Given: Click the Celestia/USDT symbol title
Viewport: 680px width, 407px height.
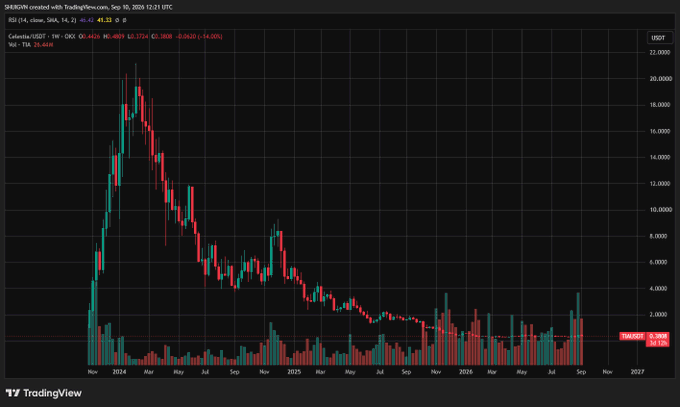Looking at the screenshot, I should (x=42, y=36).
